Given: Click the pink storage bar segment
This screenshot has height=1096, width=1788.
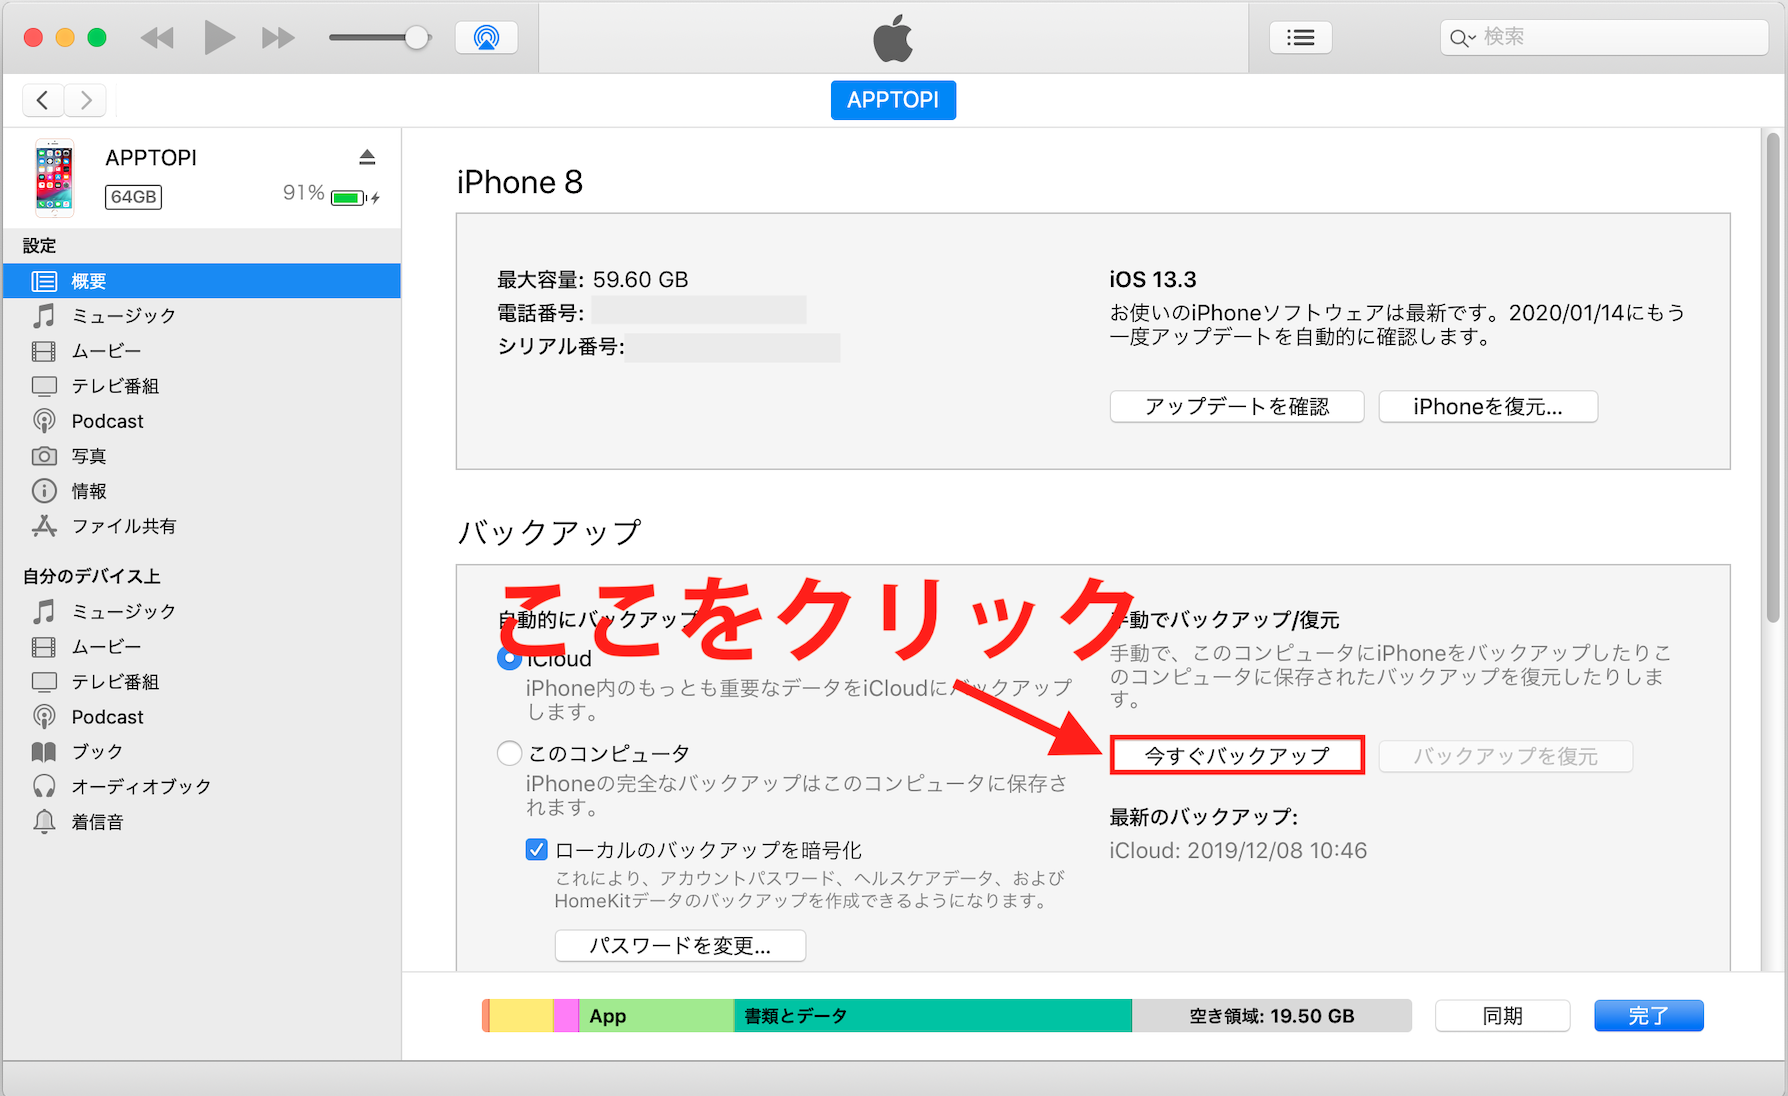Looking at the screenshot, I should (x=566, y=1016).
